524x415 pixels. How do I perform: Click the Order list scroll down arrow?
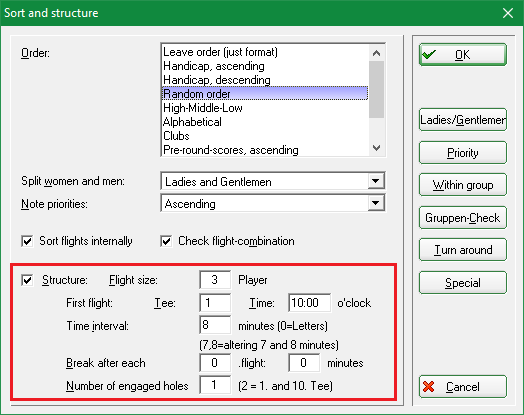coord(377,148)
